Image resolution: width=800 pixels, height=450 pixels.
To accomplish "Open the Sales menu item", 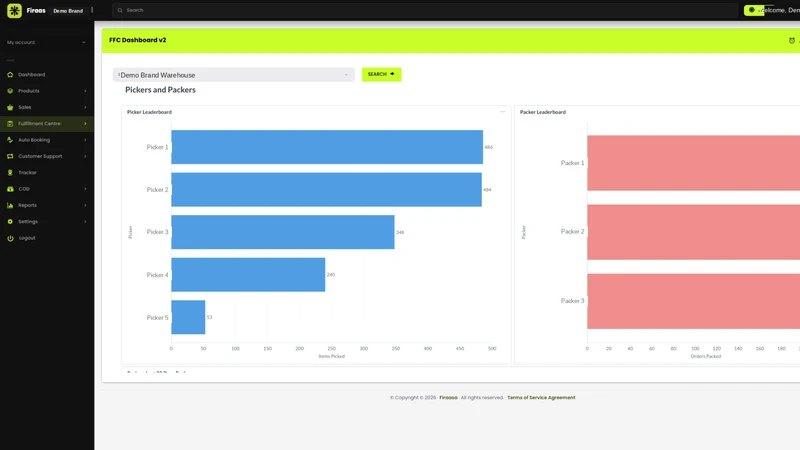I will 47,107.
